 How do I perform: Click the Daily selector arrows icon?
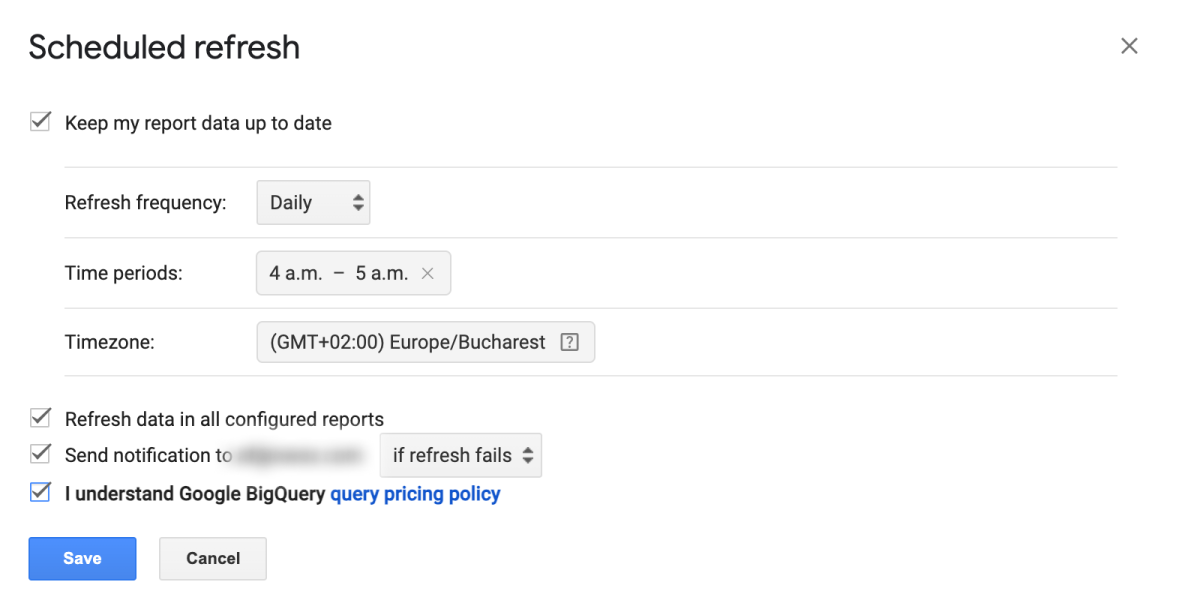click(358, 202)
